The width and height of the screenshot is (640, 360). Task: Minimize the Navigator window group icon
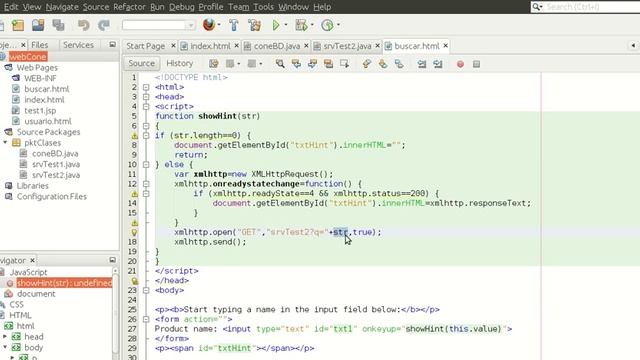tap(112, 260)
